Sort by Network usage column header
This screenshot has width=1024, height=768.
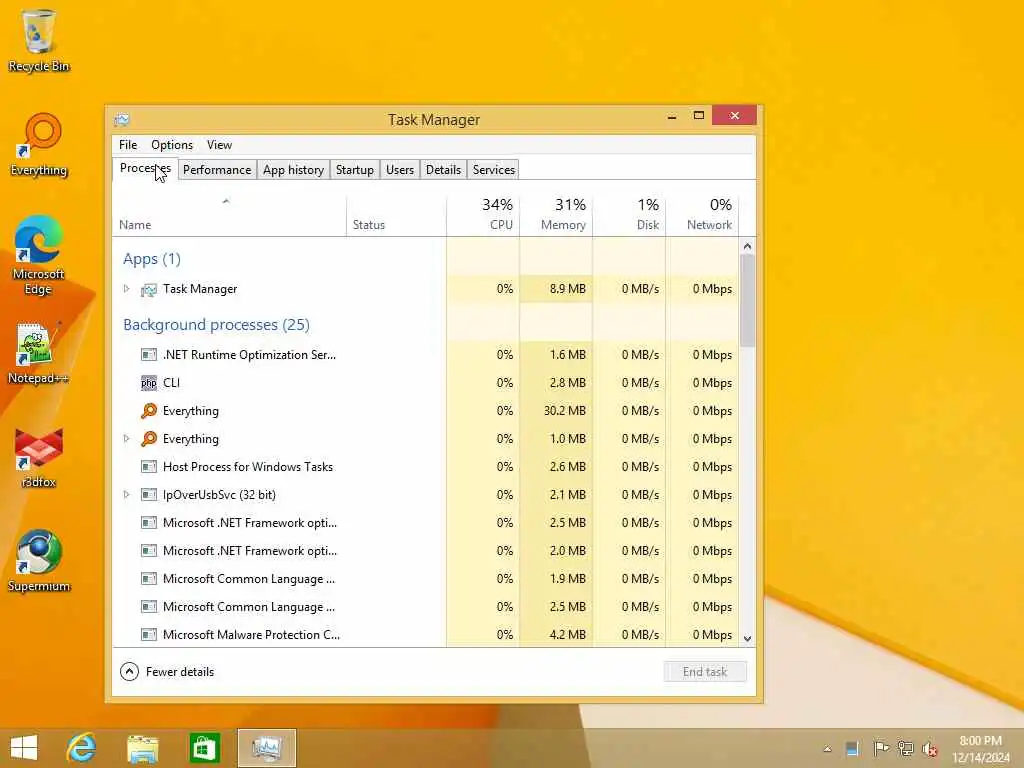click(703, 216)
